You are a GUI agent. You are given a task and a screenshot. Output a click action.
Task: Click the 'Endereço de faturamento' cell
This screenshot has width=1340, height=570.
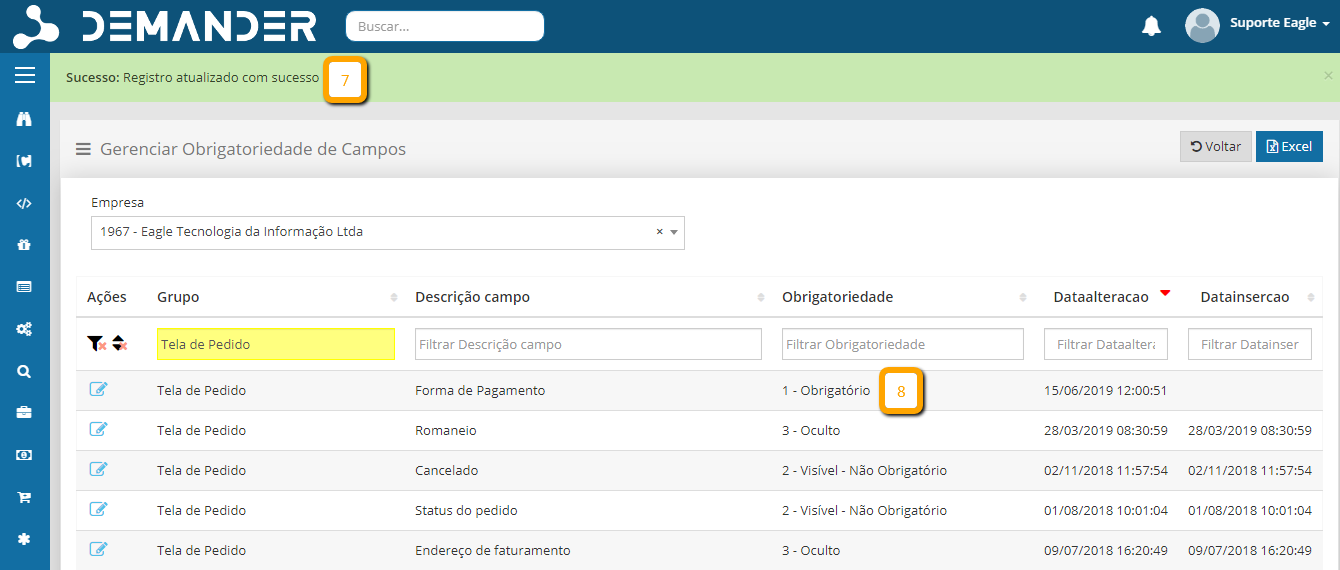point(493,551)
